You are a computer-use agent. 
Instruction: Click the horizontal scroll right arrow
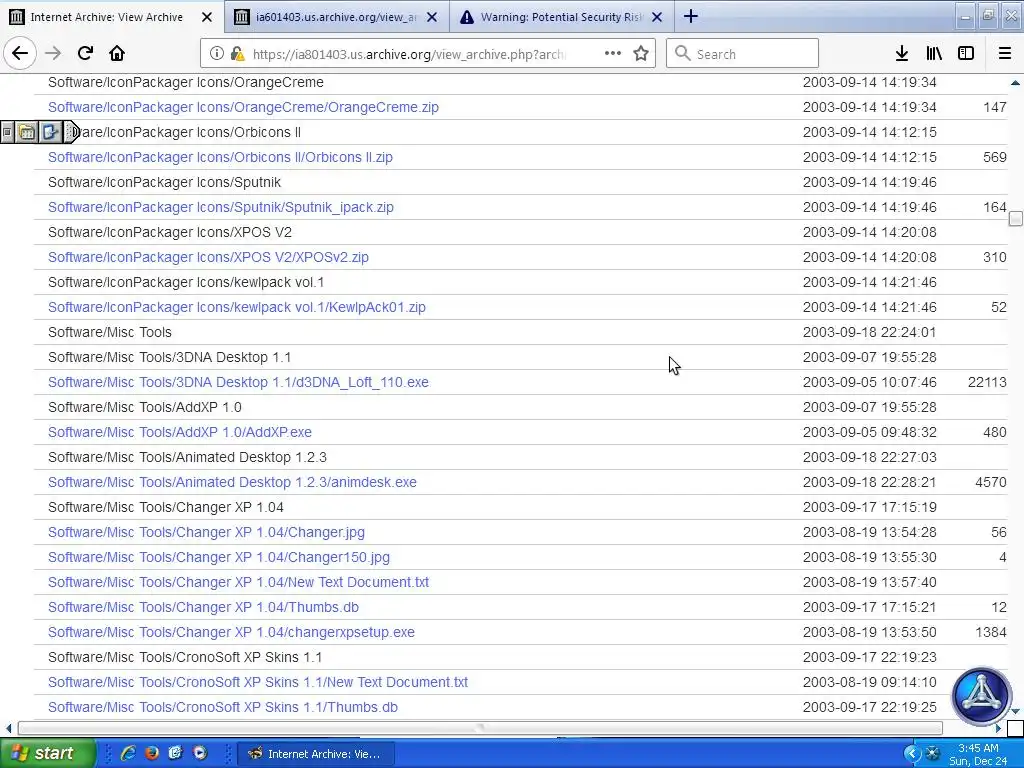[x=999, y=728]
